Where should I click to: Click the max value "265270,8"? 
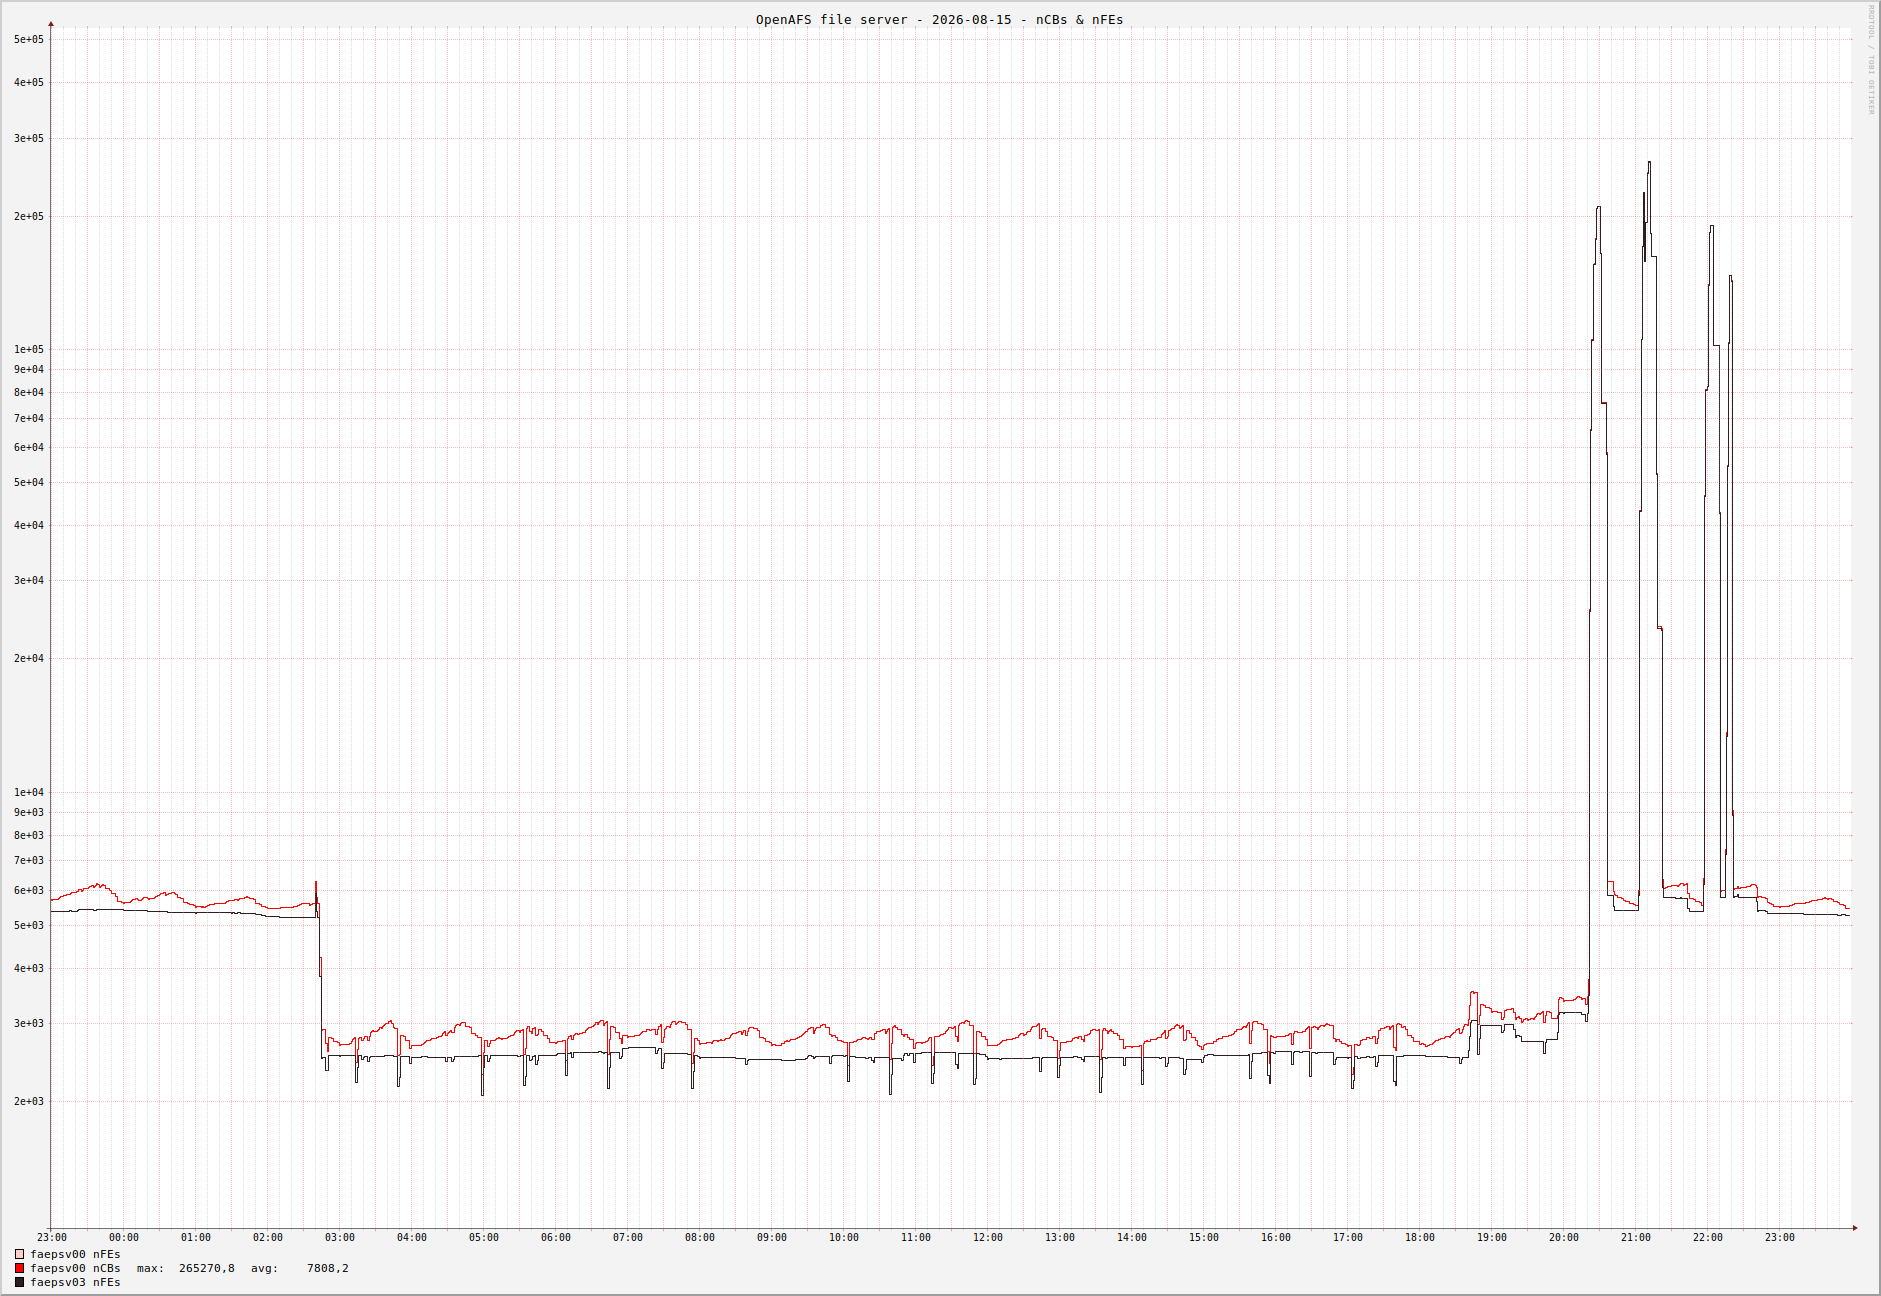(x=207, y=1268)
